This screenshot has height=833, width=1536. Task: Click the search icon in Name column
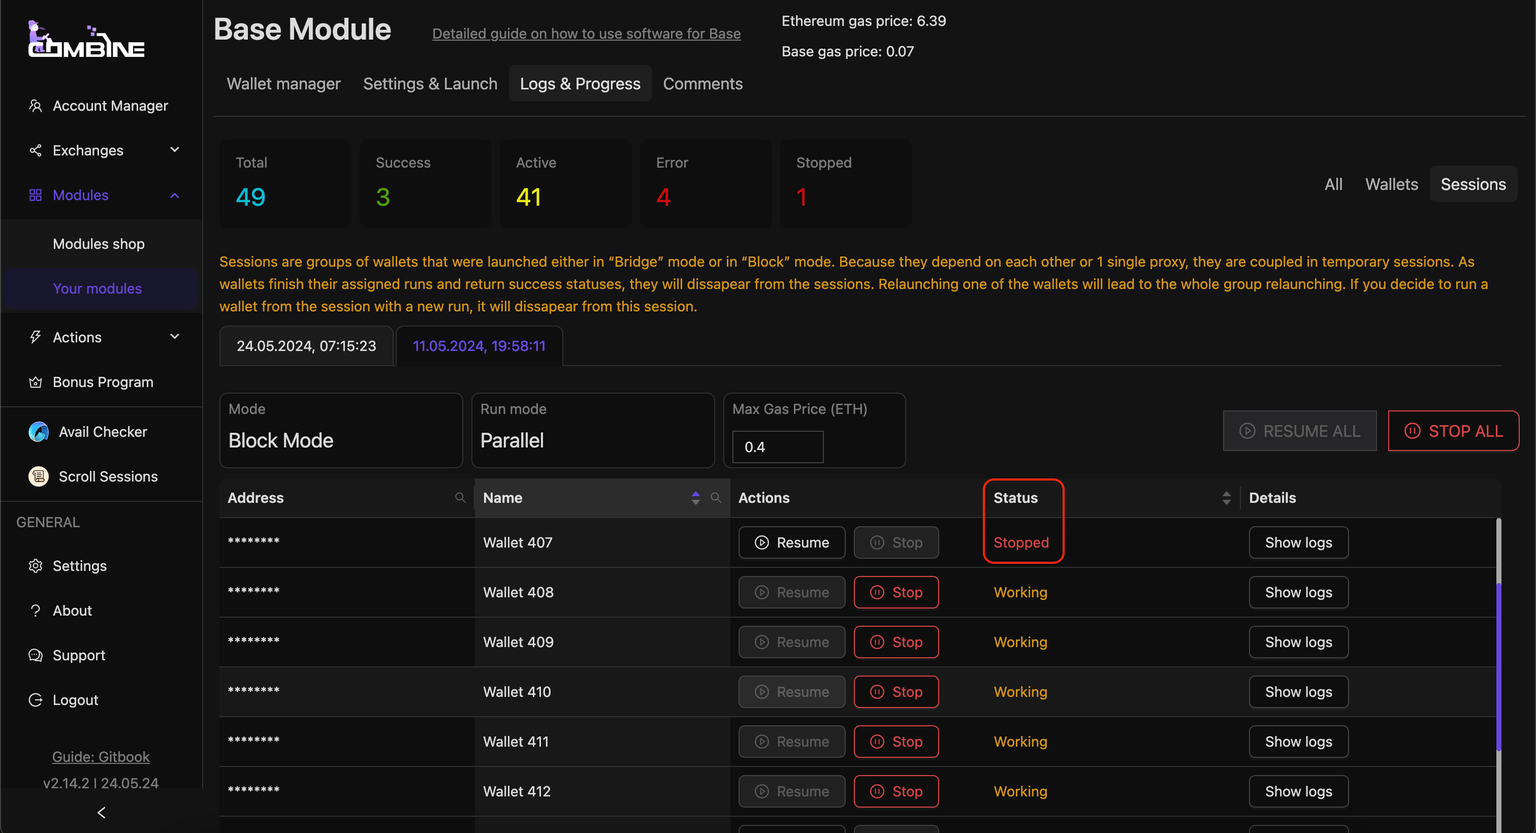[x=716, y=498]
